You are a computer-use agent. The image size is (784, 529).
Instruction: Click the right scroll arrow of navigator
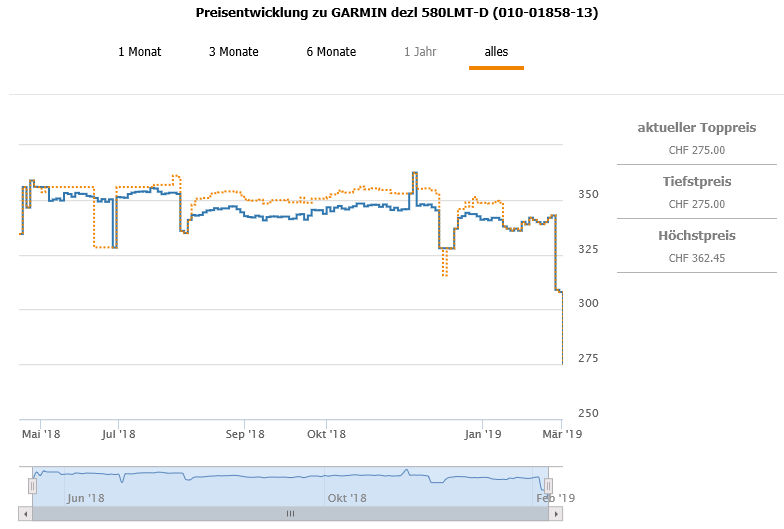tap(556, 514)
